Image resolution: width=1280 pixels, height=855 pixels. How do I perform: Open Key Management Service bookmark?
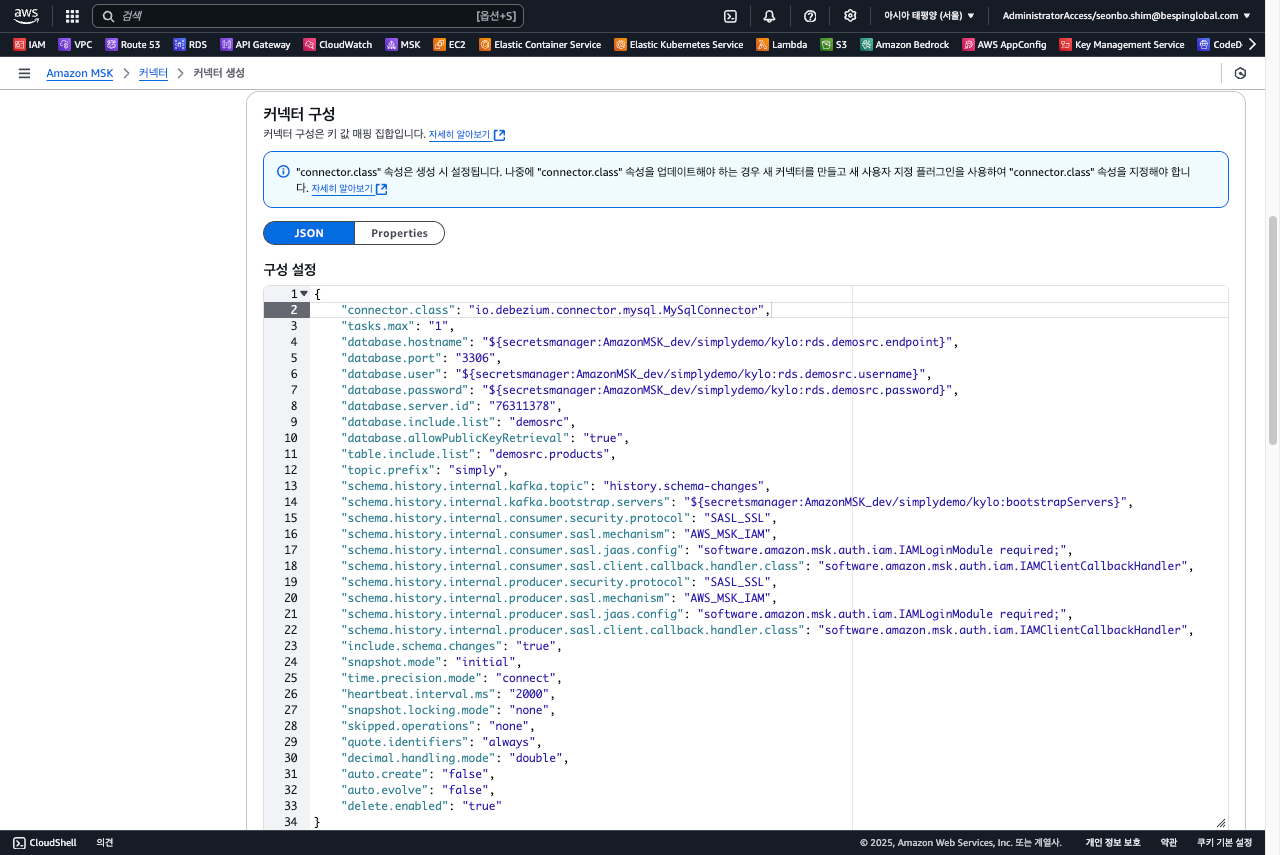coord(1122,44)
